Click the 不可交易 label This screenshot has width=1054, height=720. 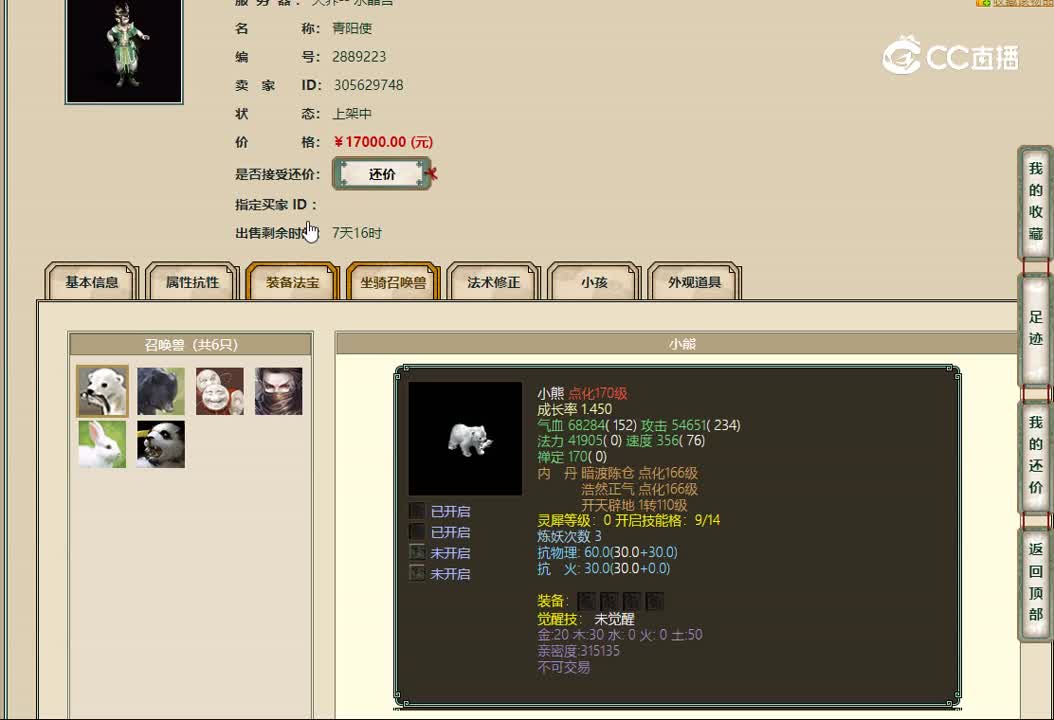[563, 668]
